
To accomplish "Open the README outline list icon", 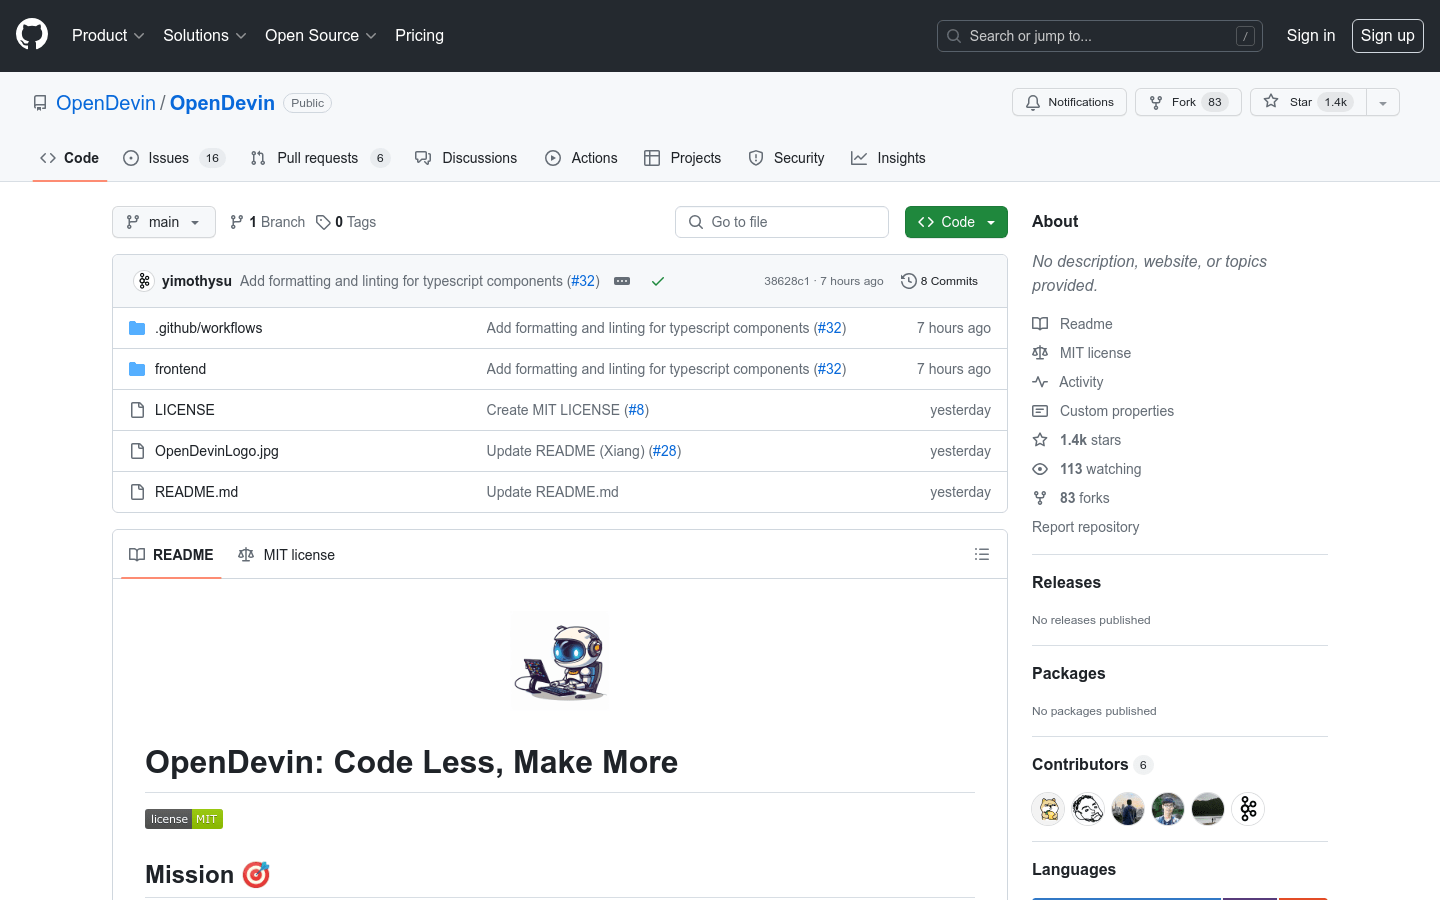I will [x=982, y=554].
